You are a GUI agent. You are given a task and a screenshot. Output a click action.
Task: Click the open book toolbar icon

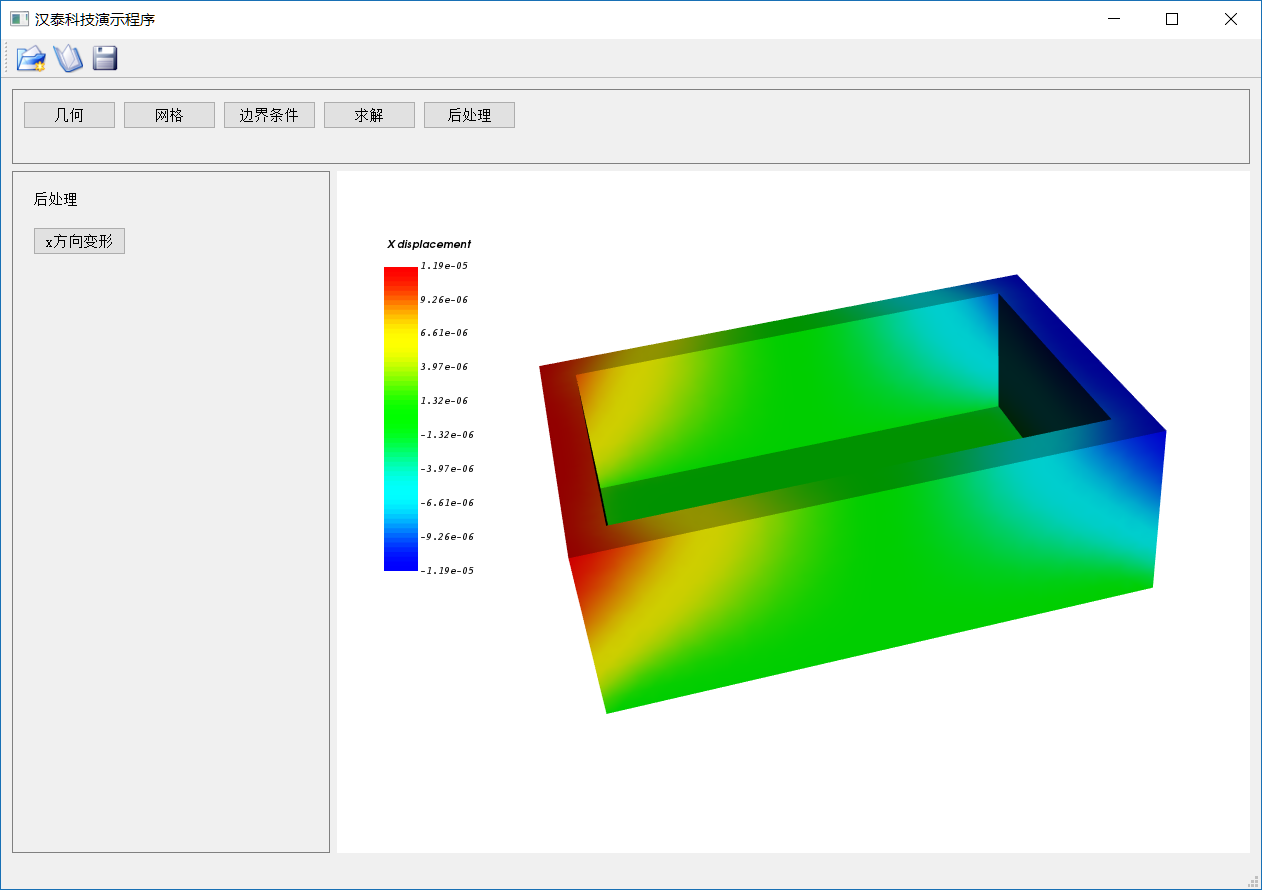68,59
